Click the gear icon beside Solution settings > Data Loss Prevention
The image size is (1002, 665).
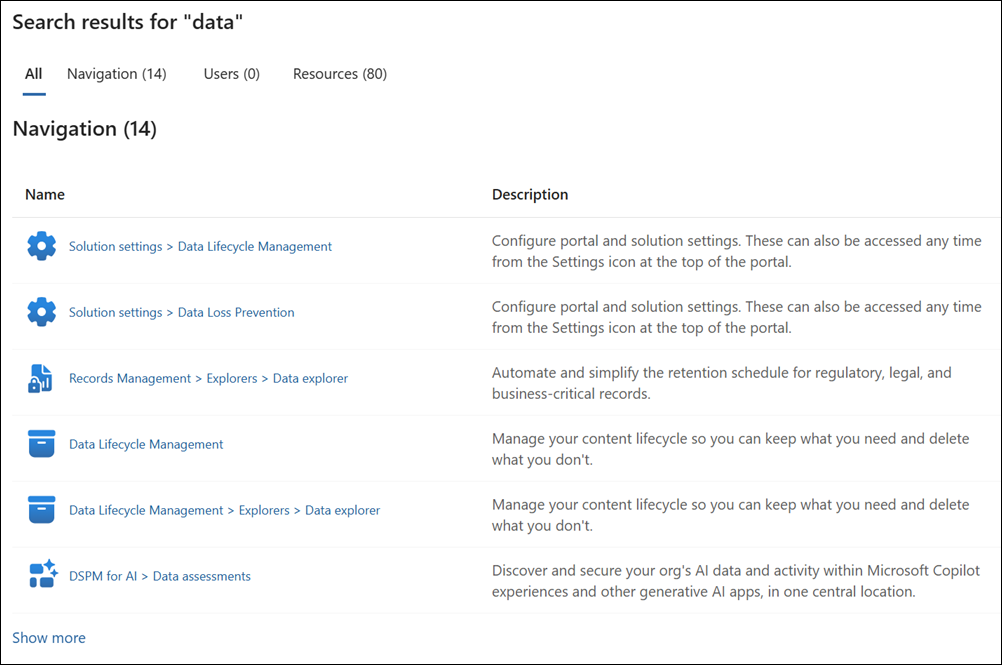click(x=41, y=312)
